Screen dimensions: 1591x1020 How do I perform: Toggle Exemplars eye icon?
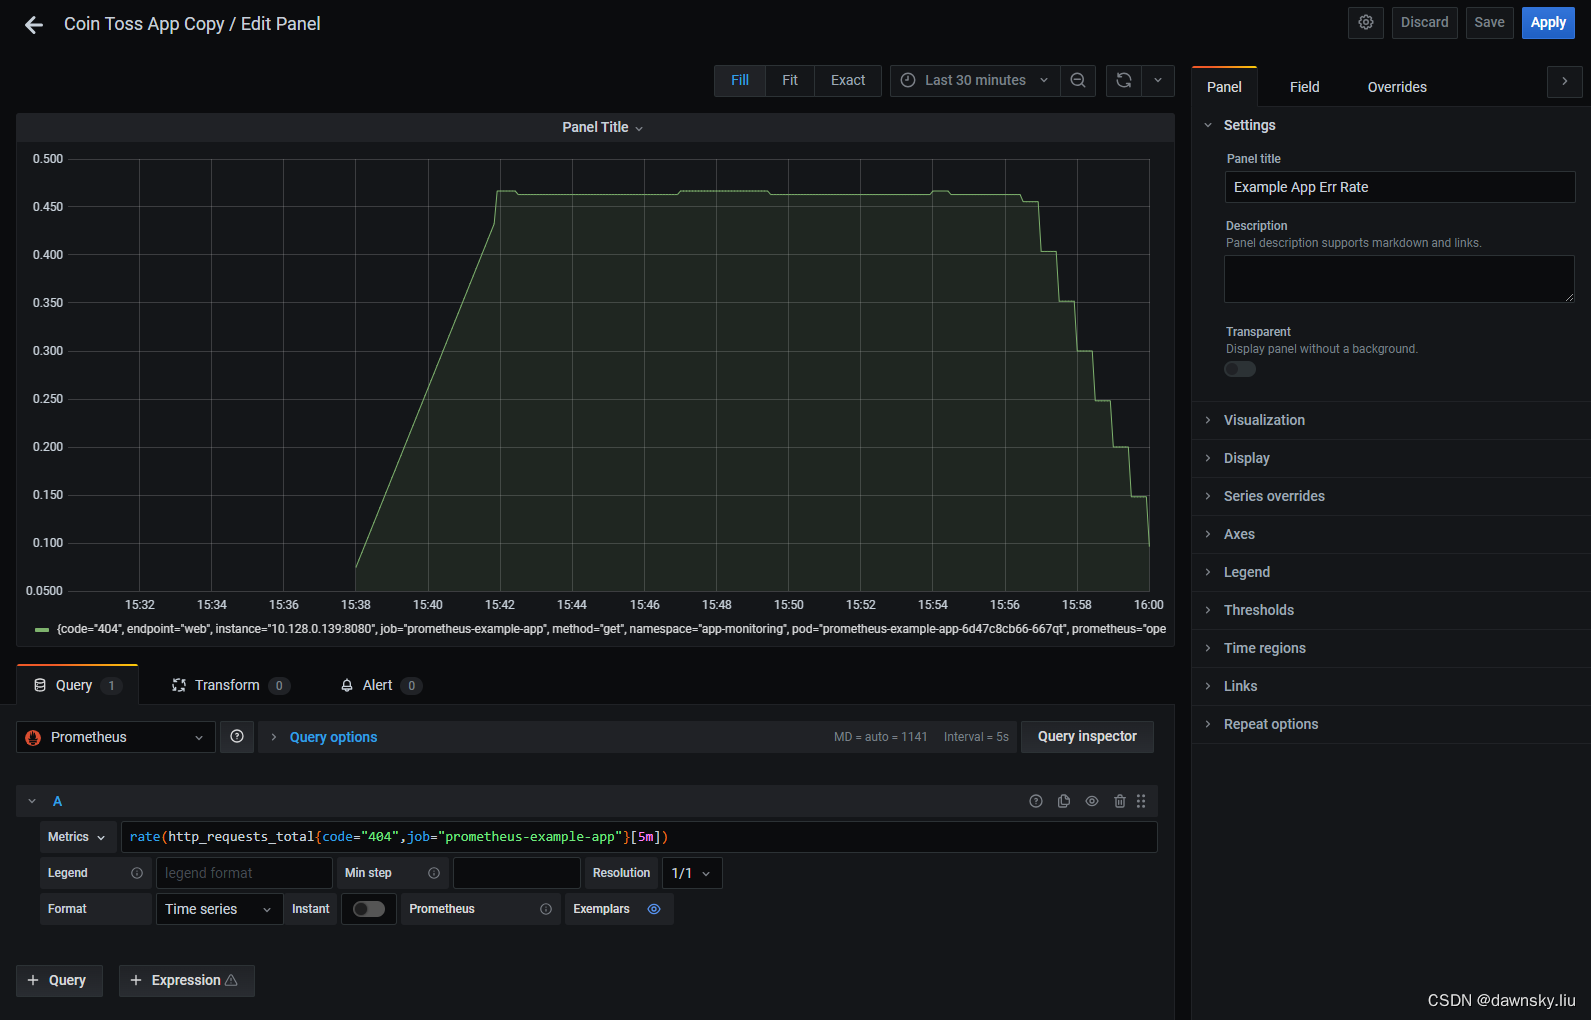[x=654, y=909]
